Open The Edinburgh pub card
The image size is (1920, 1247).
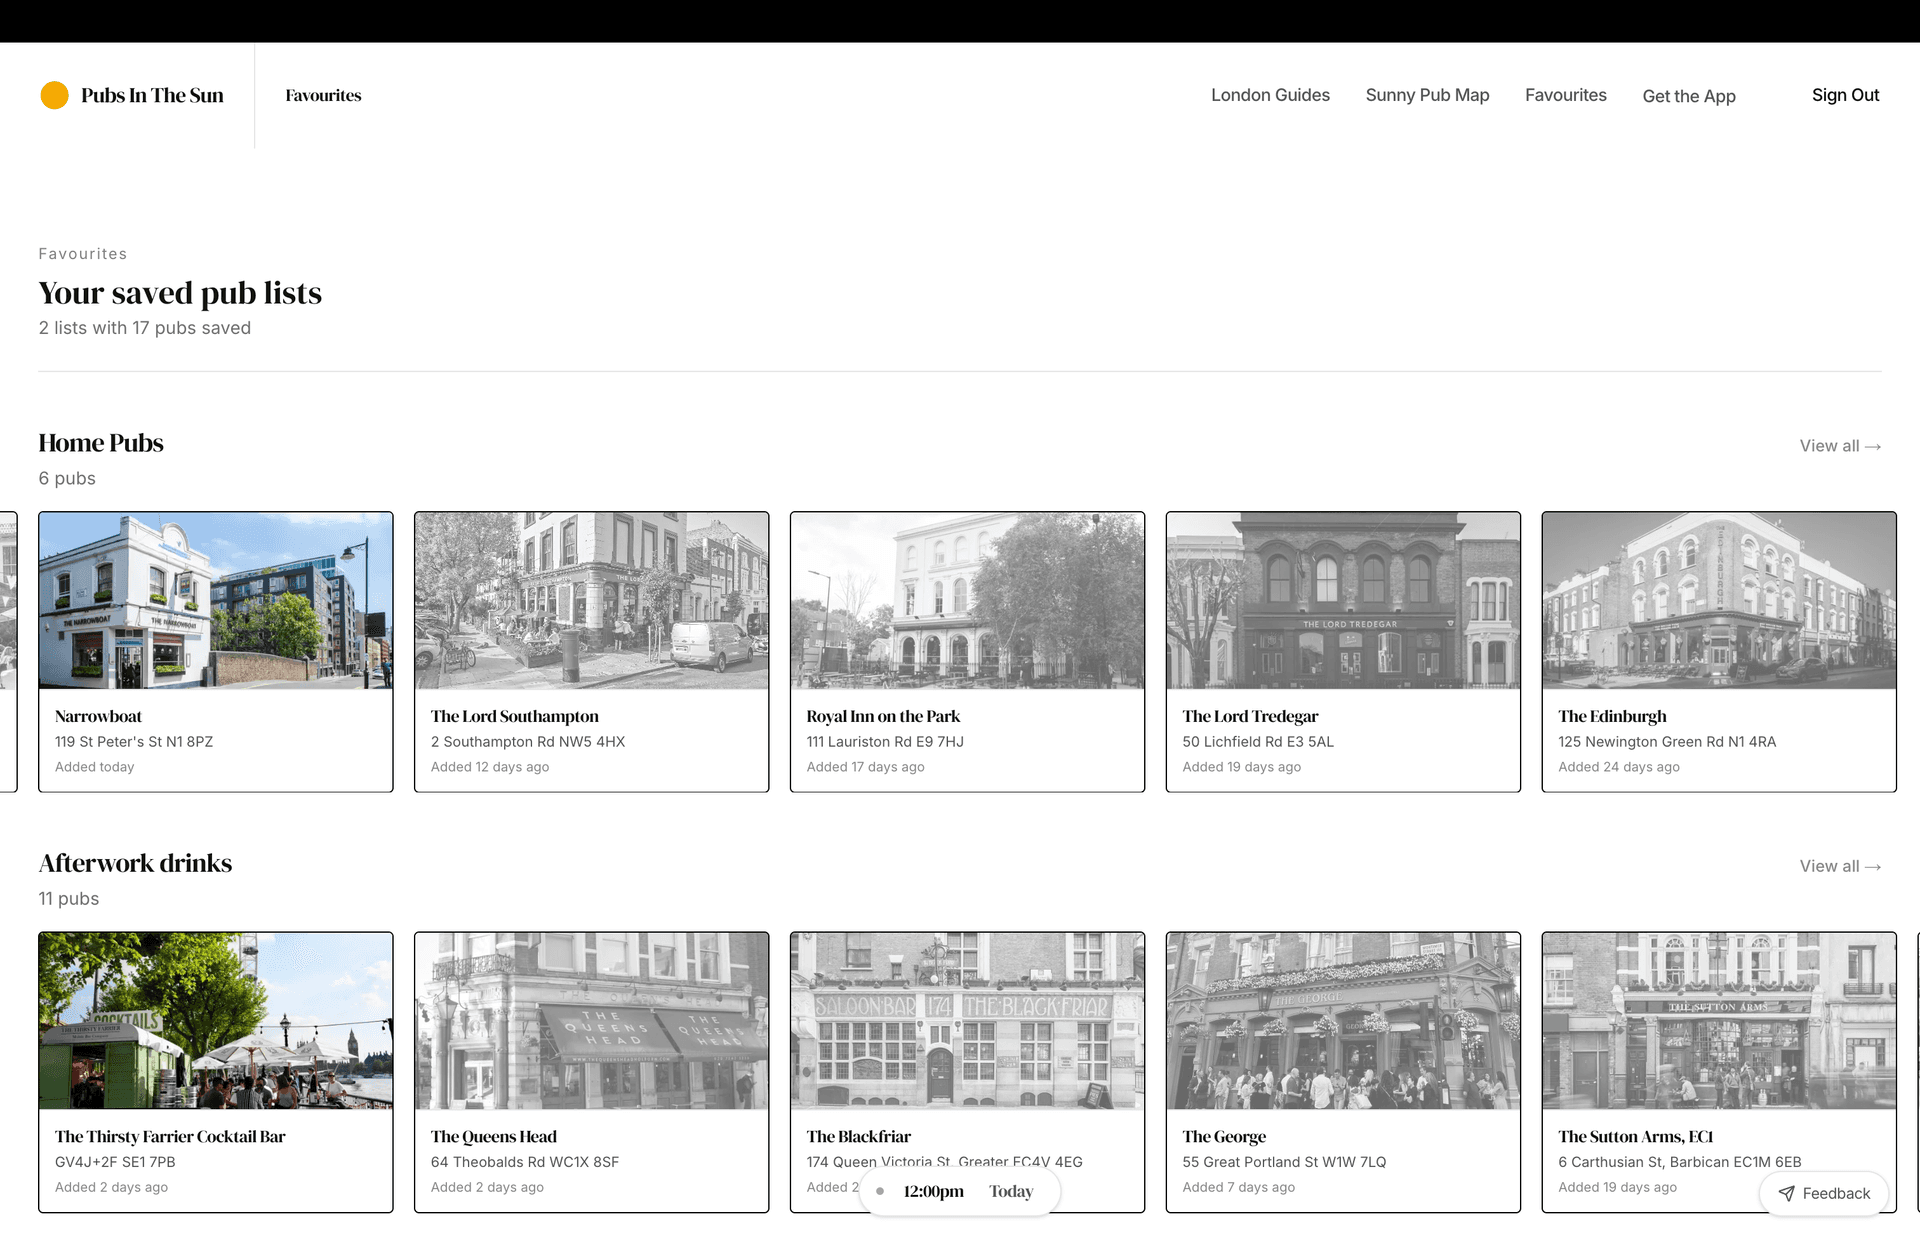[1719, 651]
